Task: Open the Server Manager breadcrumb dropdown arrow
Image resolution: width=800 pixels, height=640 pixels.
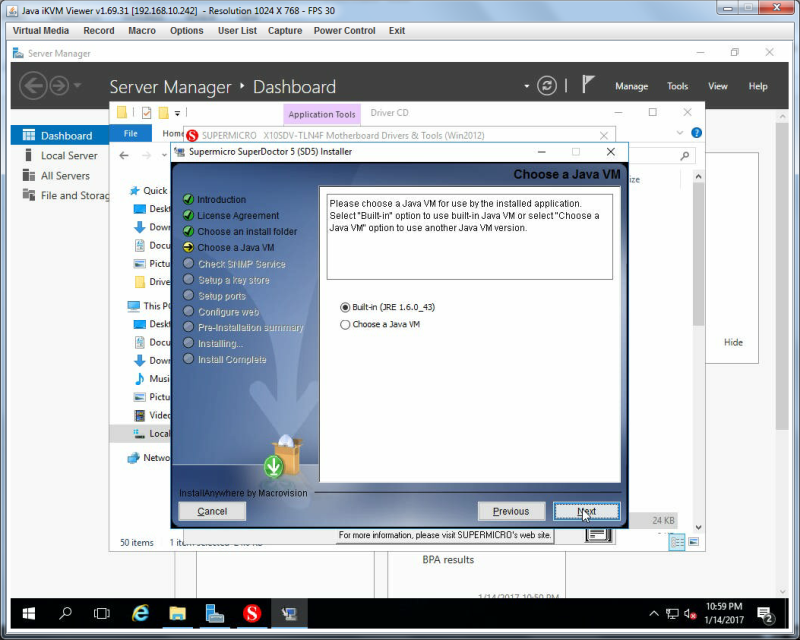Action: point(527,86)
